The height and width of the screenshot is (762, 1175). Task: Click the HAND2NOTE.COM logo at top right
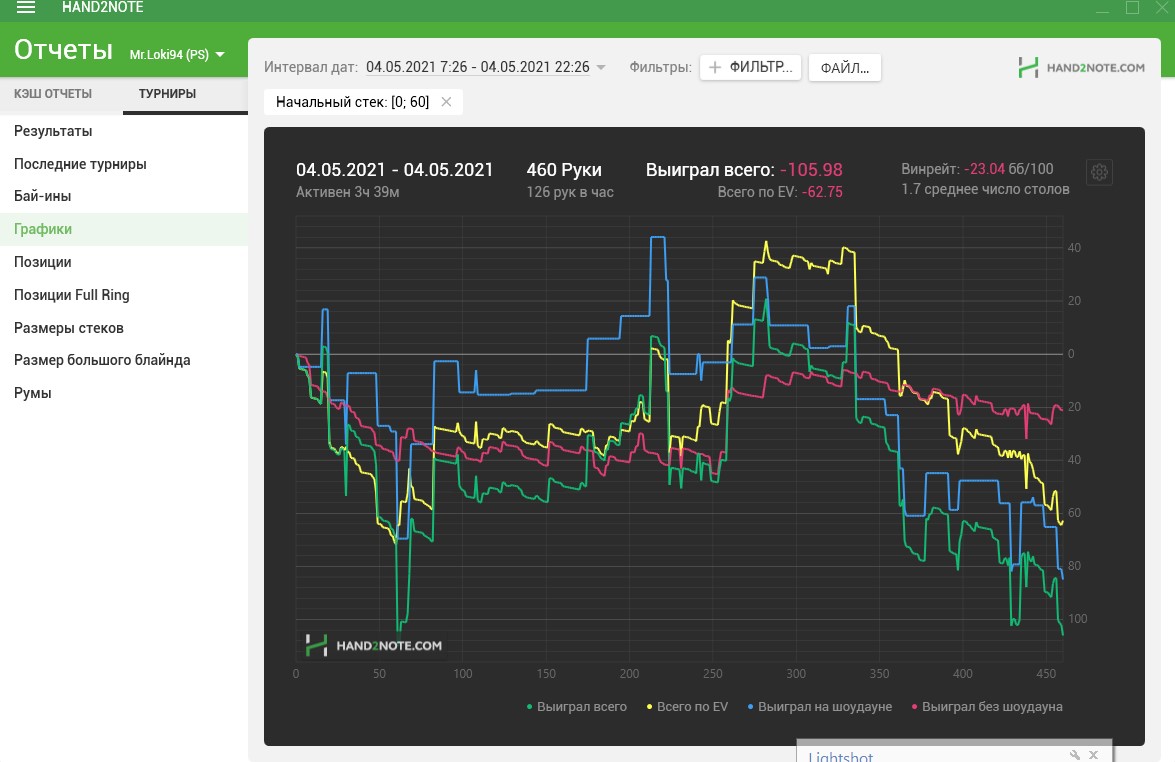(x=1081, y=67)
